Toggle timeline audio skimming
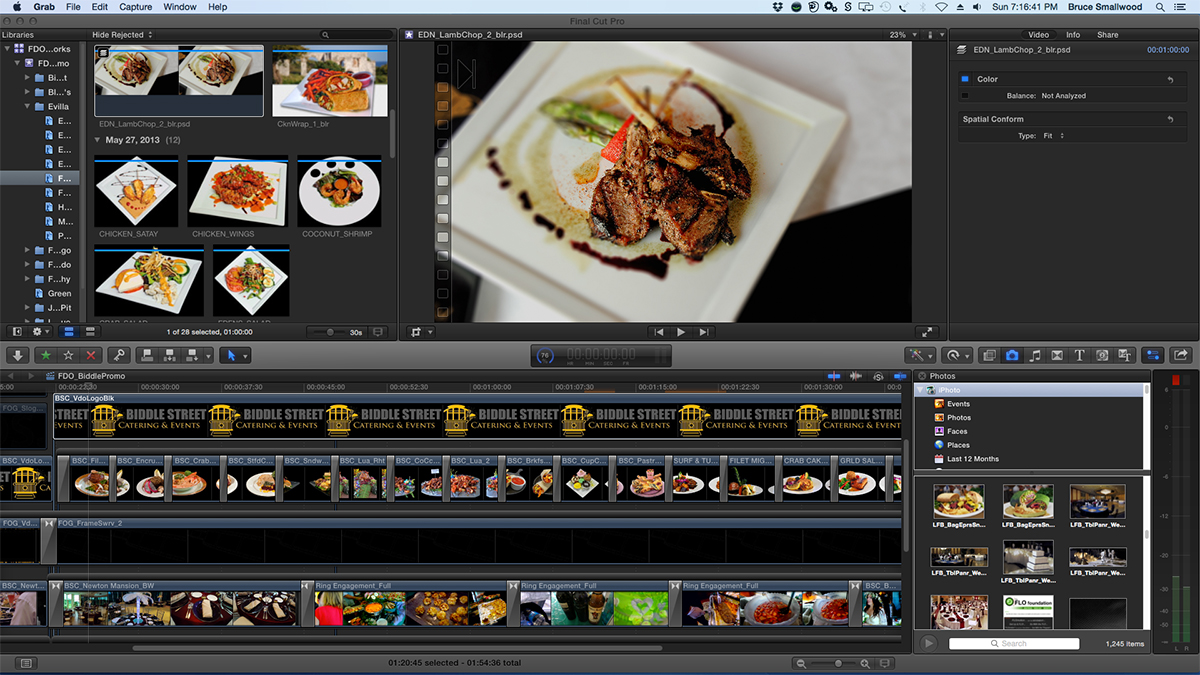Image resolution: width=1200 pixels, height=675 pixels. [856, 376]
